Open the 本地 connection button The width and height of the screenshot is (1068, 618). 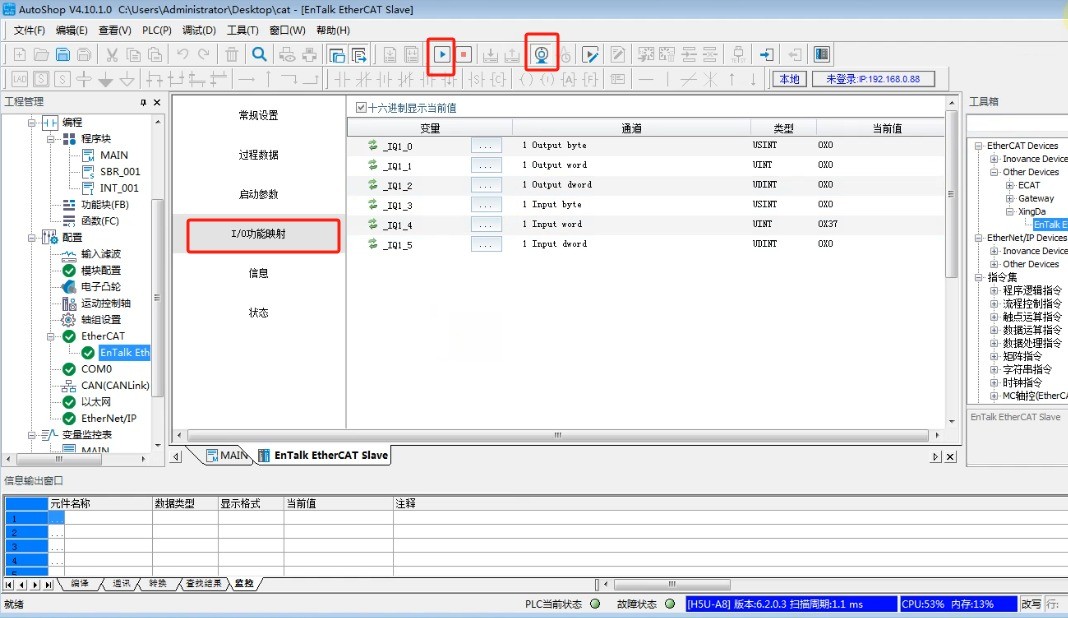pos(789,79)
